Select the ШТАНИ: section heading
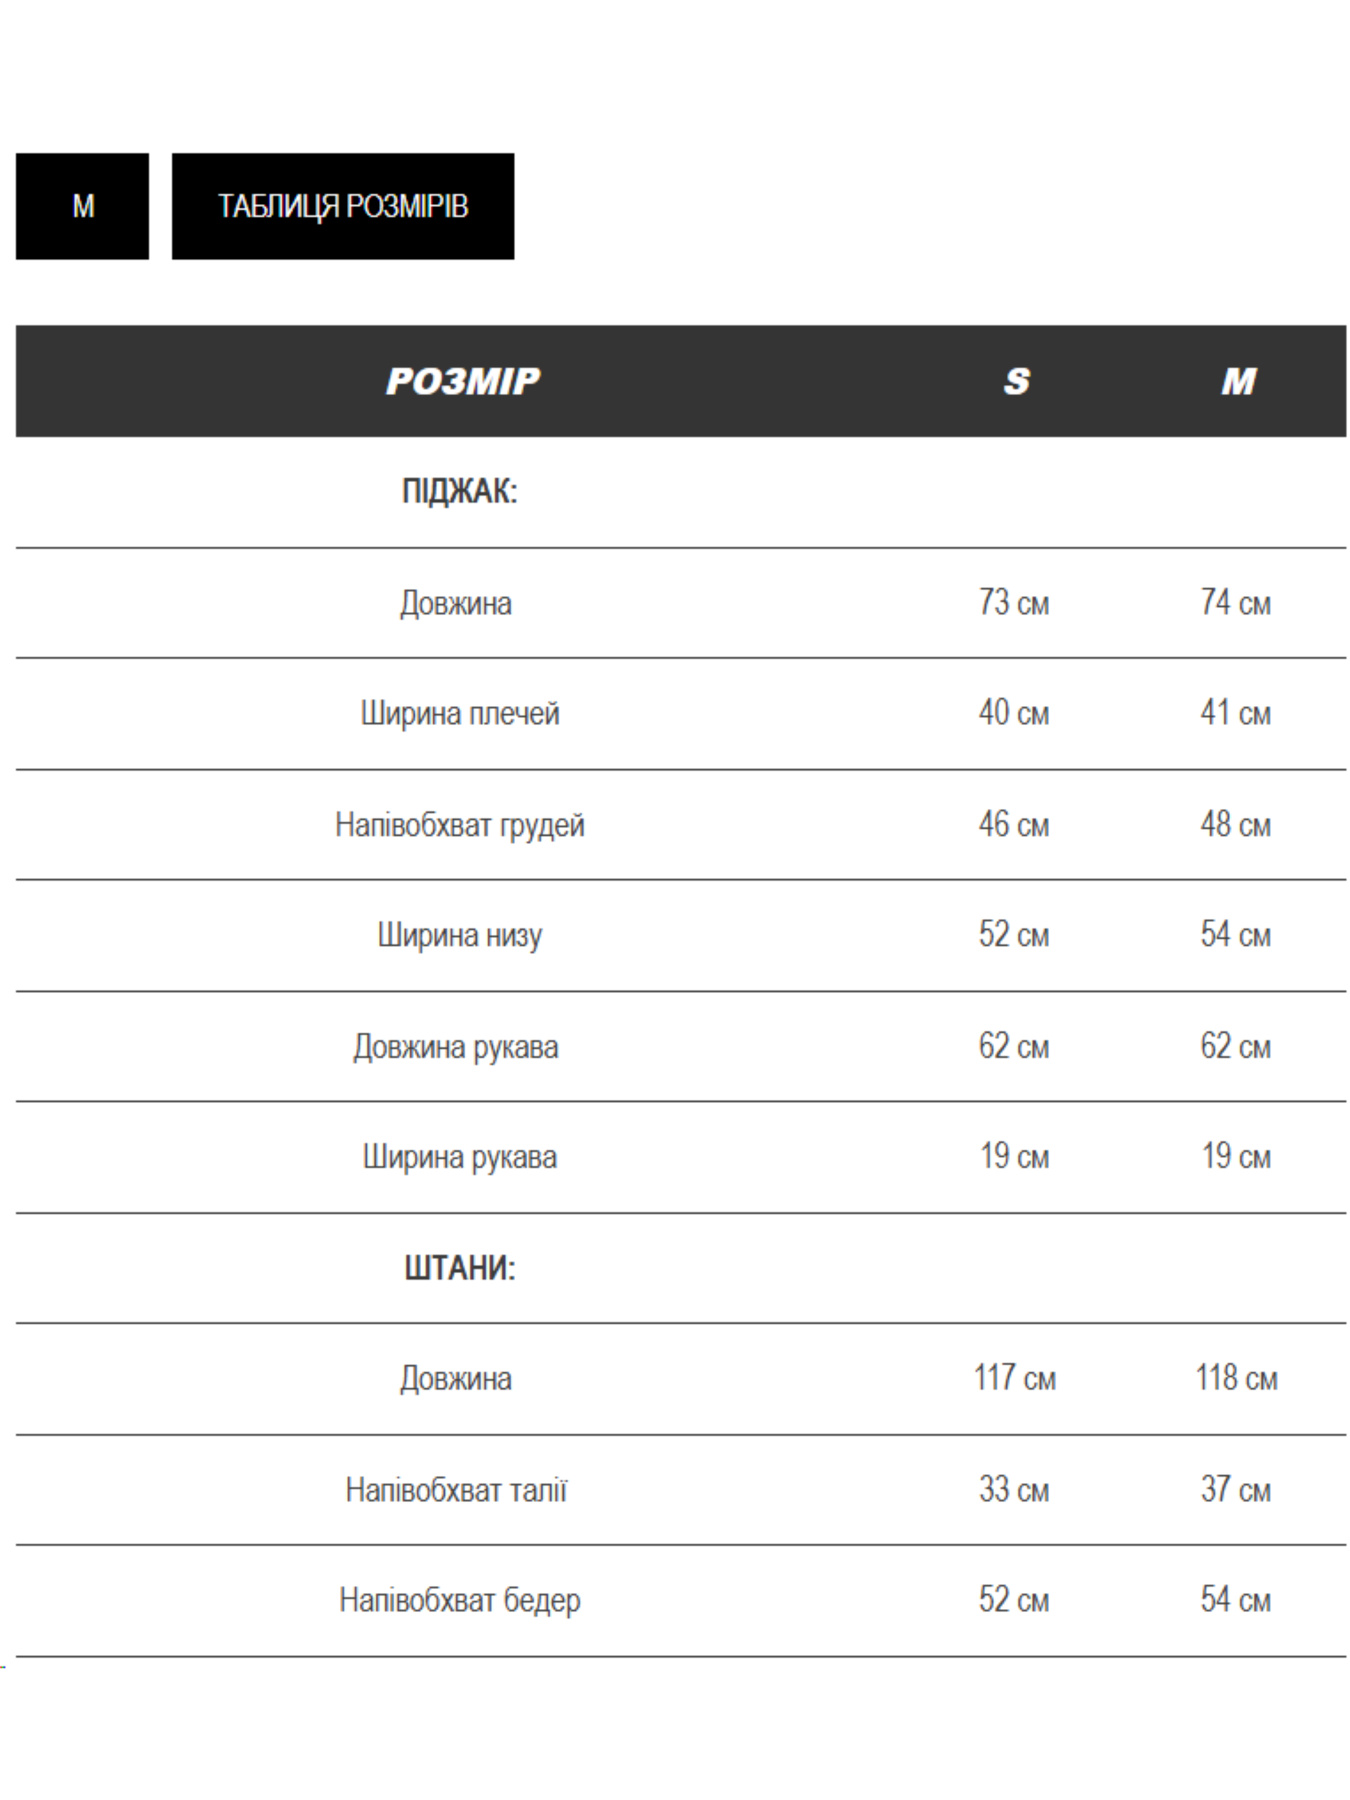The image size is (1350, 1800). (x=460, y=1268)
